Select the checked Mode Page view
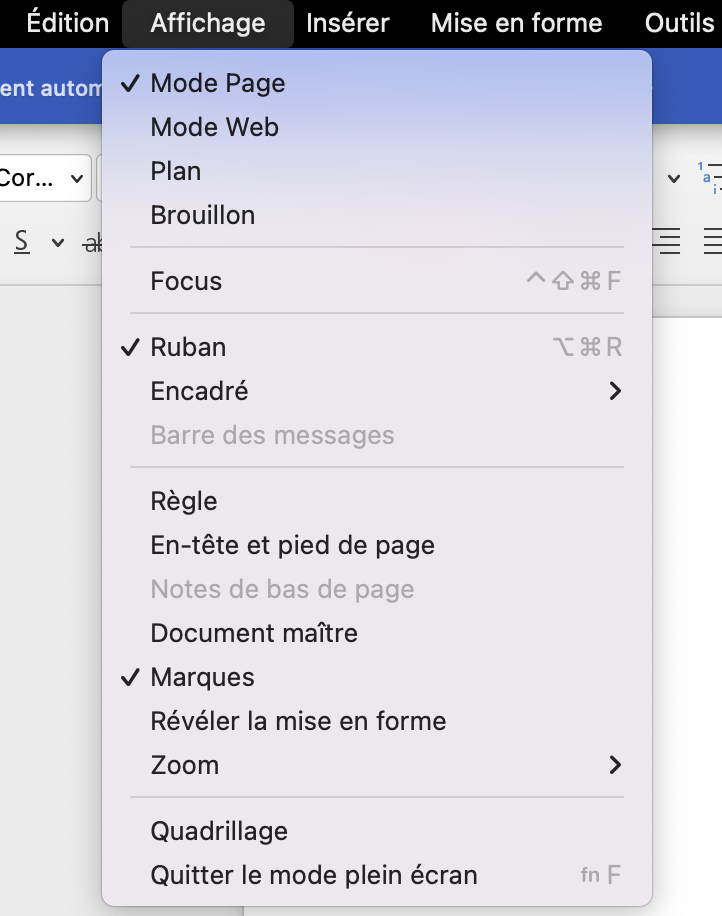This screenshot has height=916, width=722. (x=217, y=83)
